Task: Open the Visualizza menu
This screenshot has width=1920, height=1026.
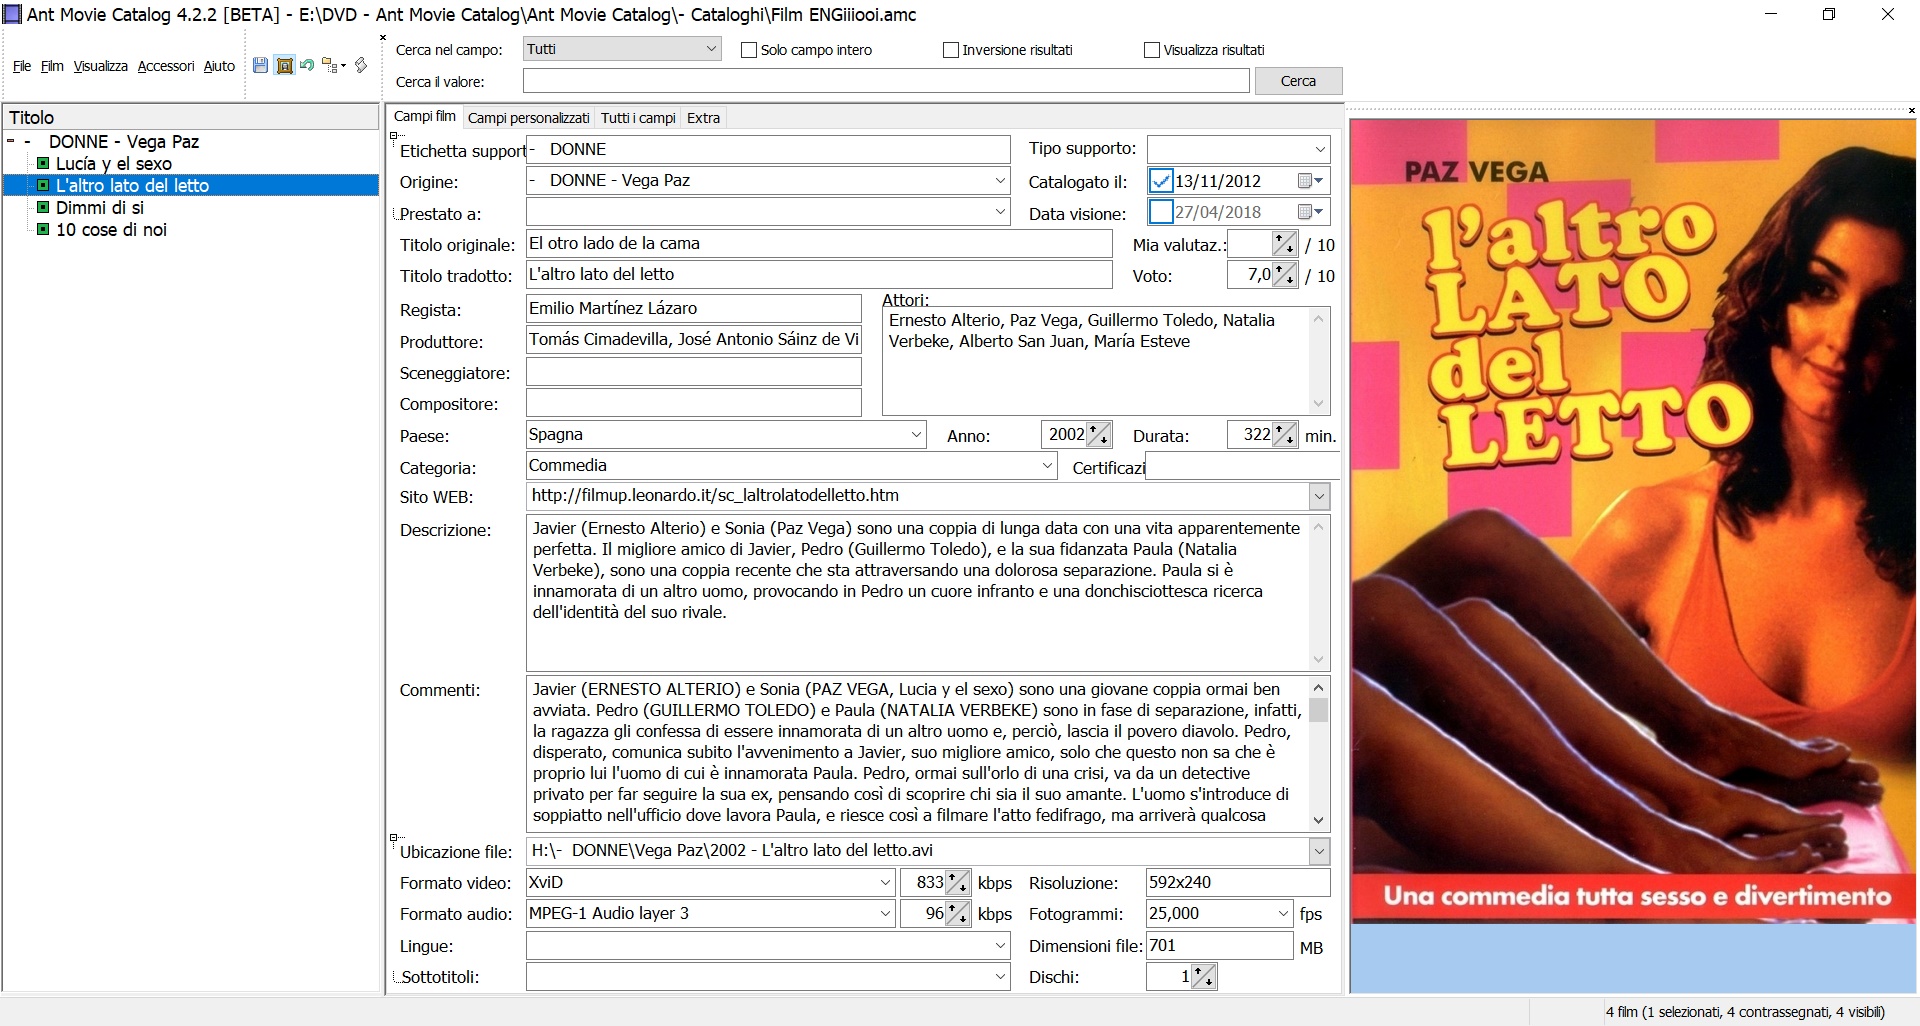Action: point(100,66)
